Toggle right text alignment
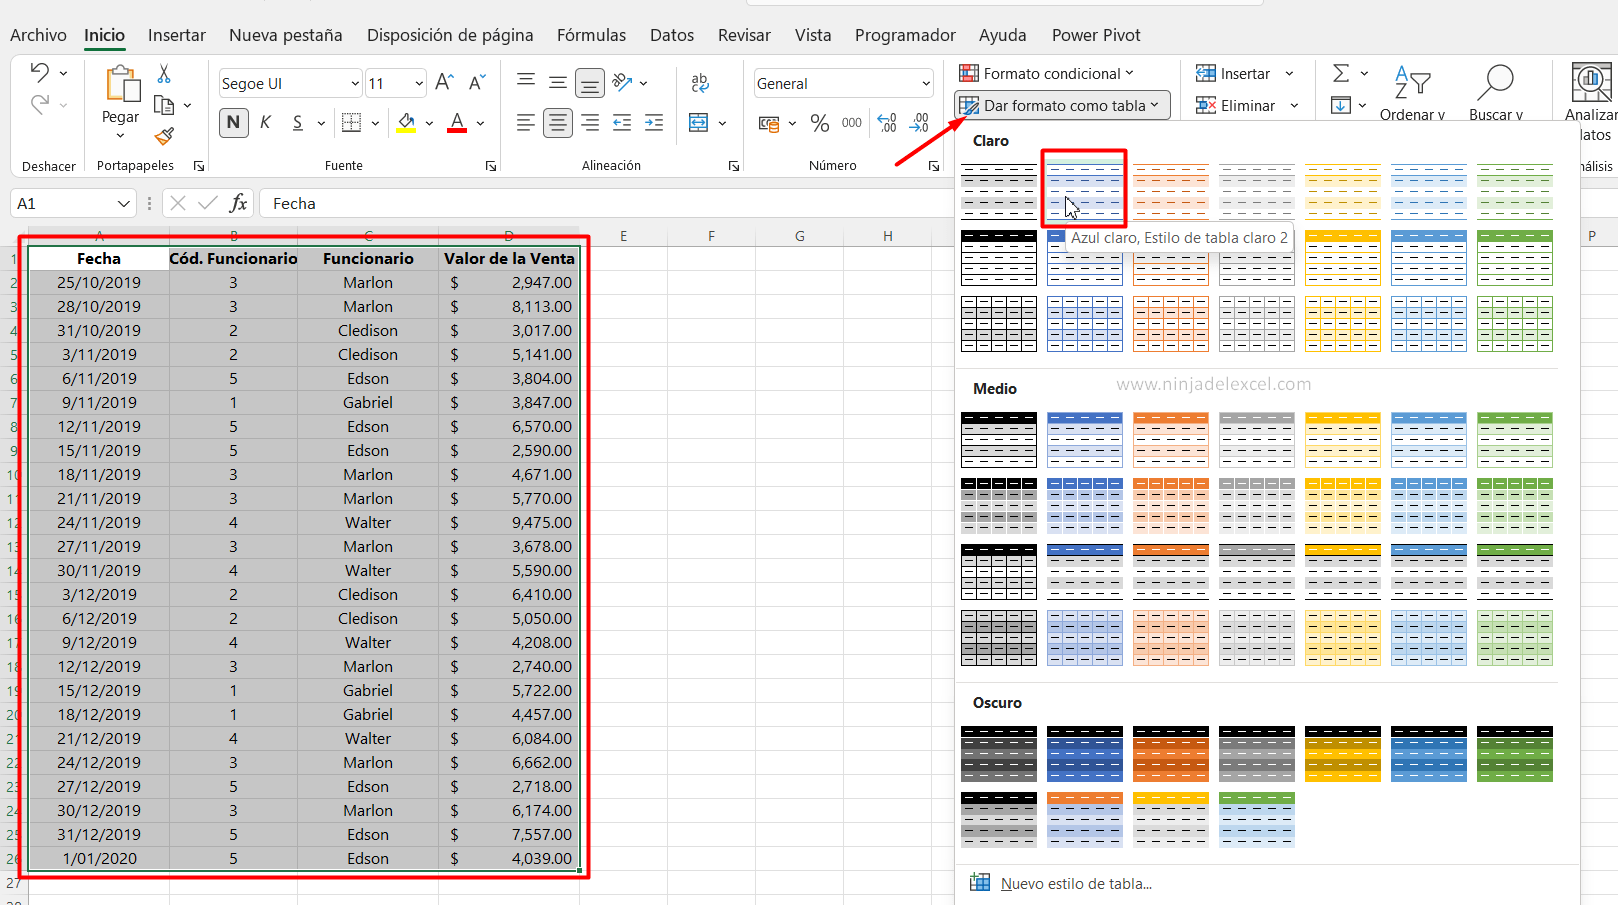This screenshot has width=1618, height=905. point(590,123)
